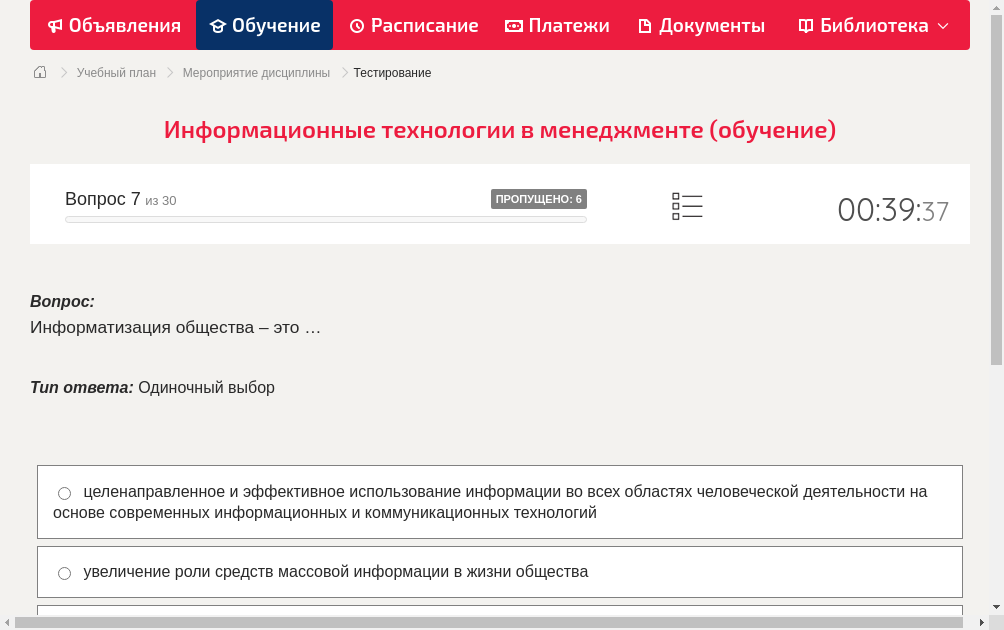Viewport: 1004px width, 630px height.
Task: Open the home icon in breadcrumbs
Action: point(40,72)
